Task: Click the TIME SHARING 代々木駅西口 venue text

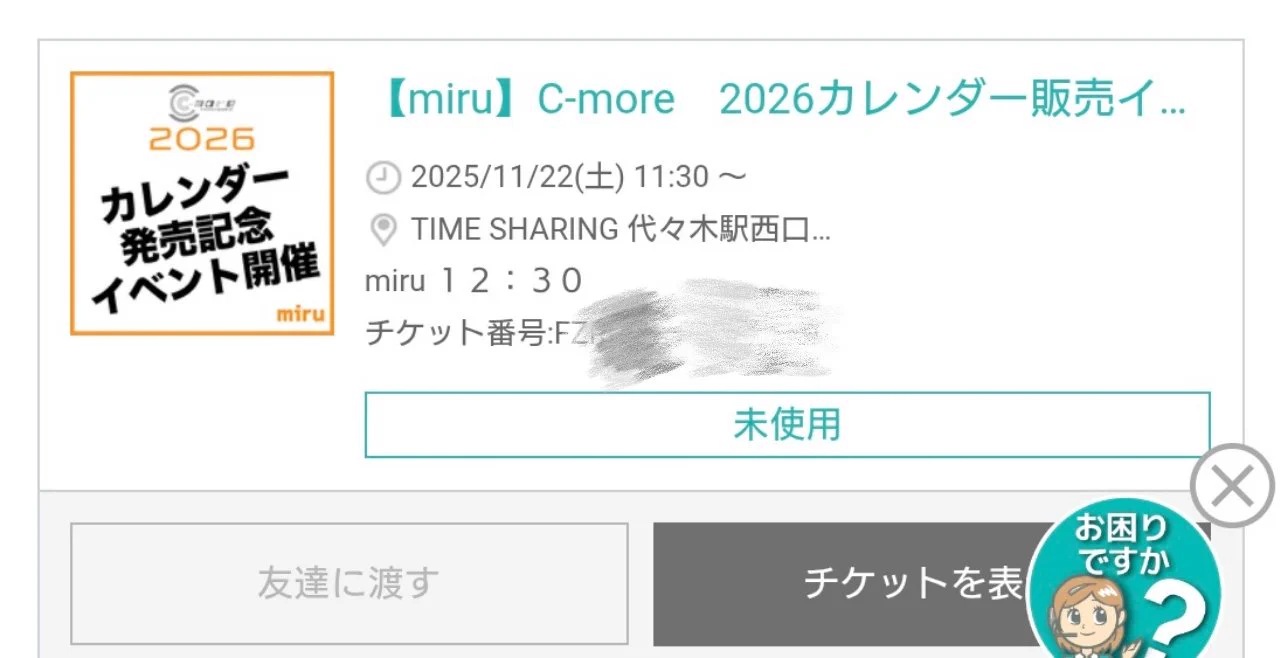Action: pyautogui.click(x=620, y=230)
